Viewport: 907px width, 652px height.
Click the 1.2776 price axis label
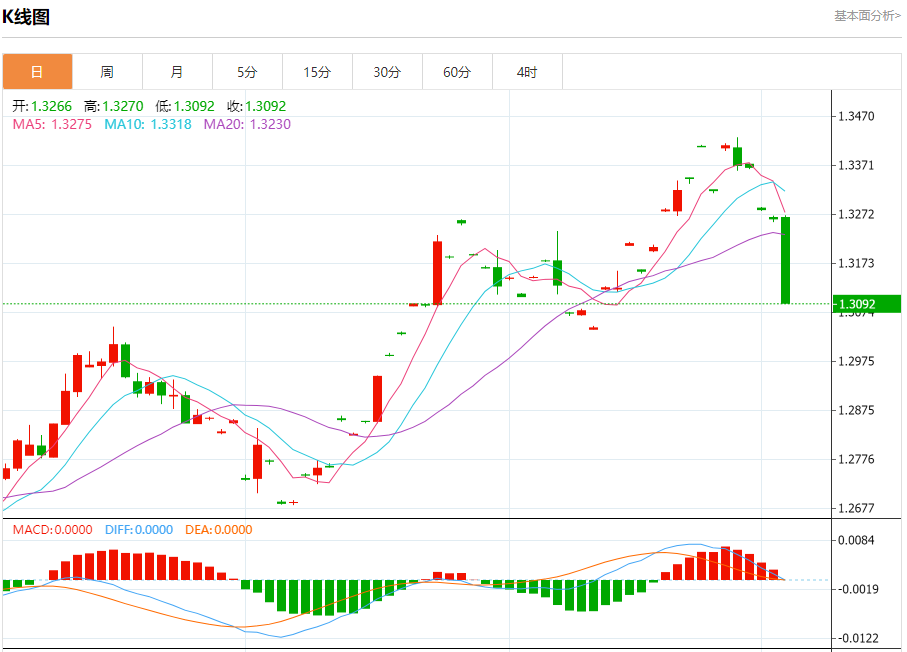[857, 459]
